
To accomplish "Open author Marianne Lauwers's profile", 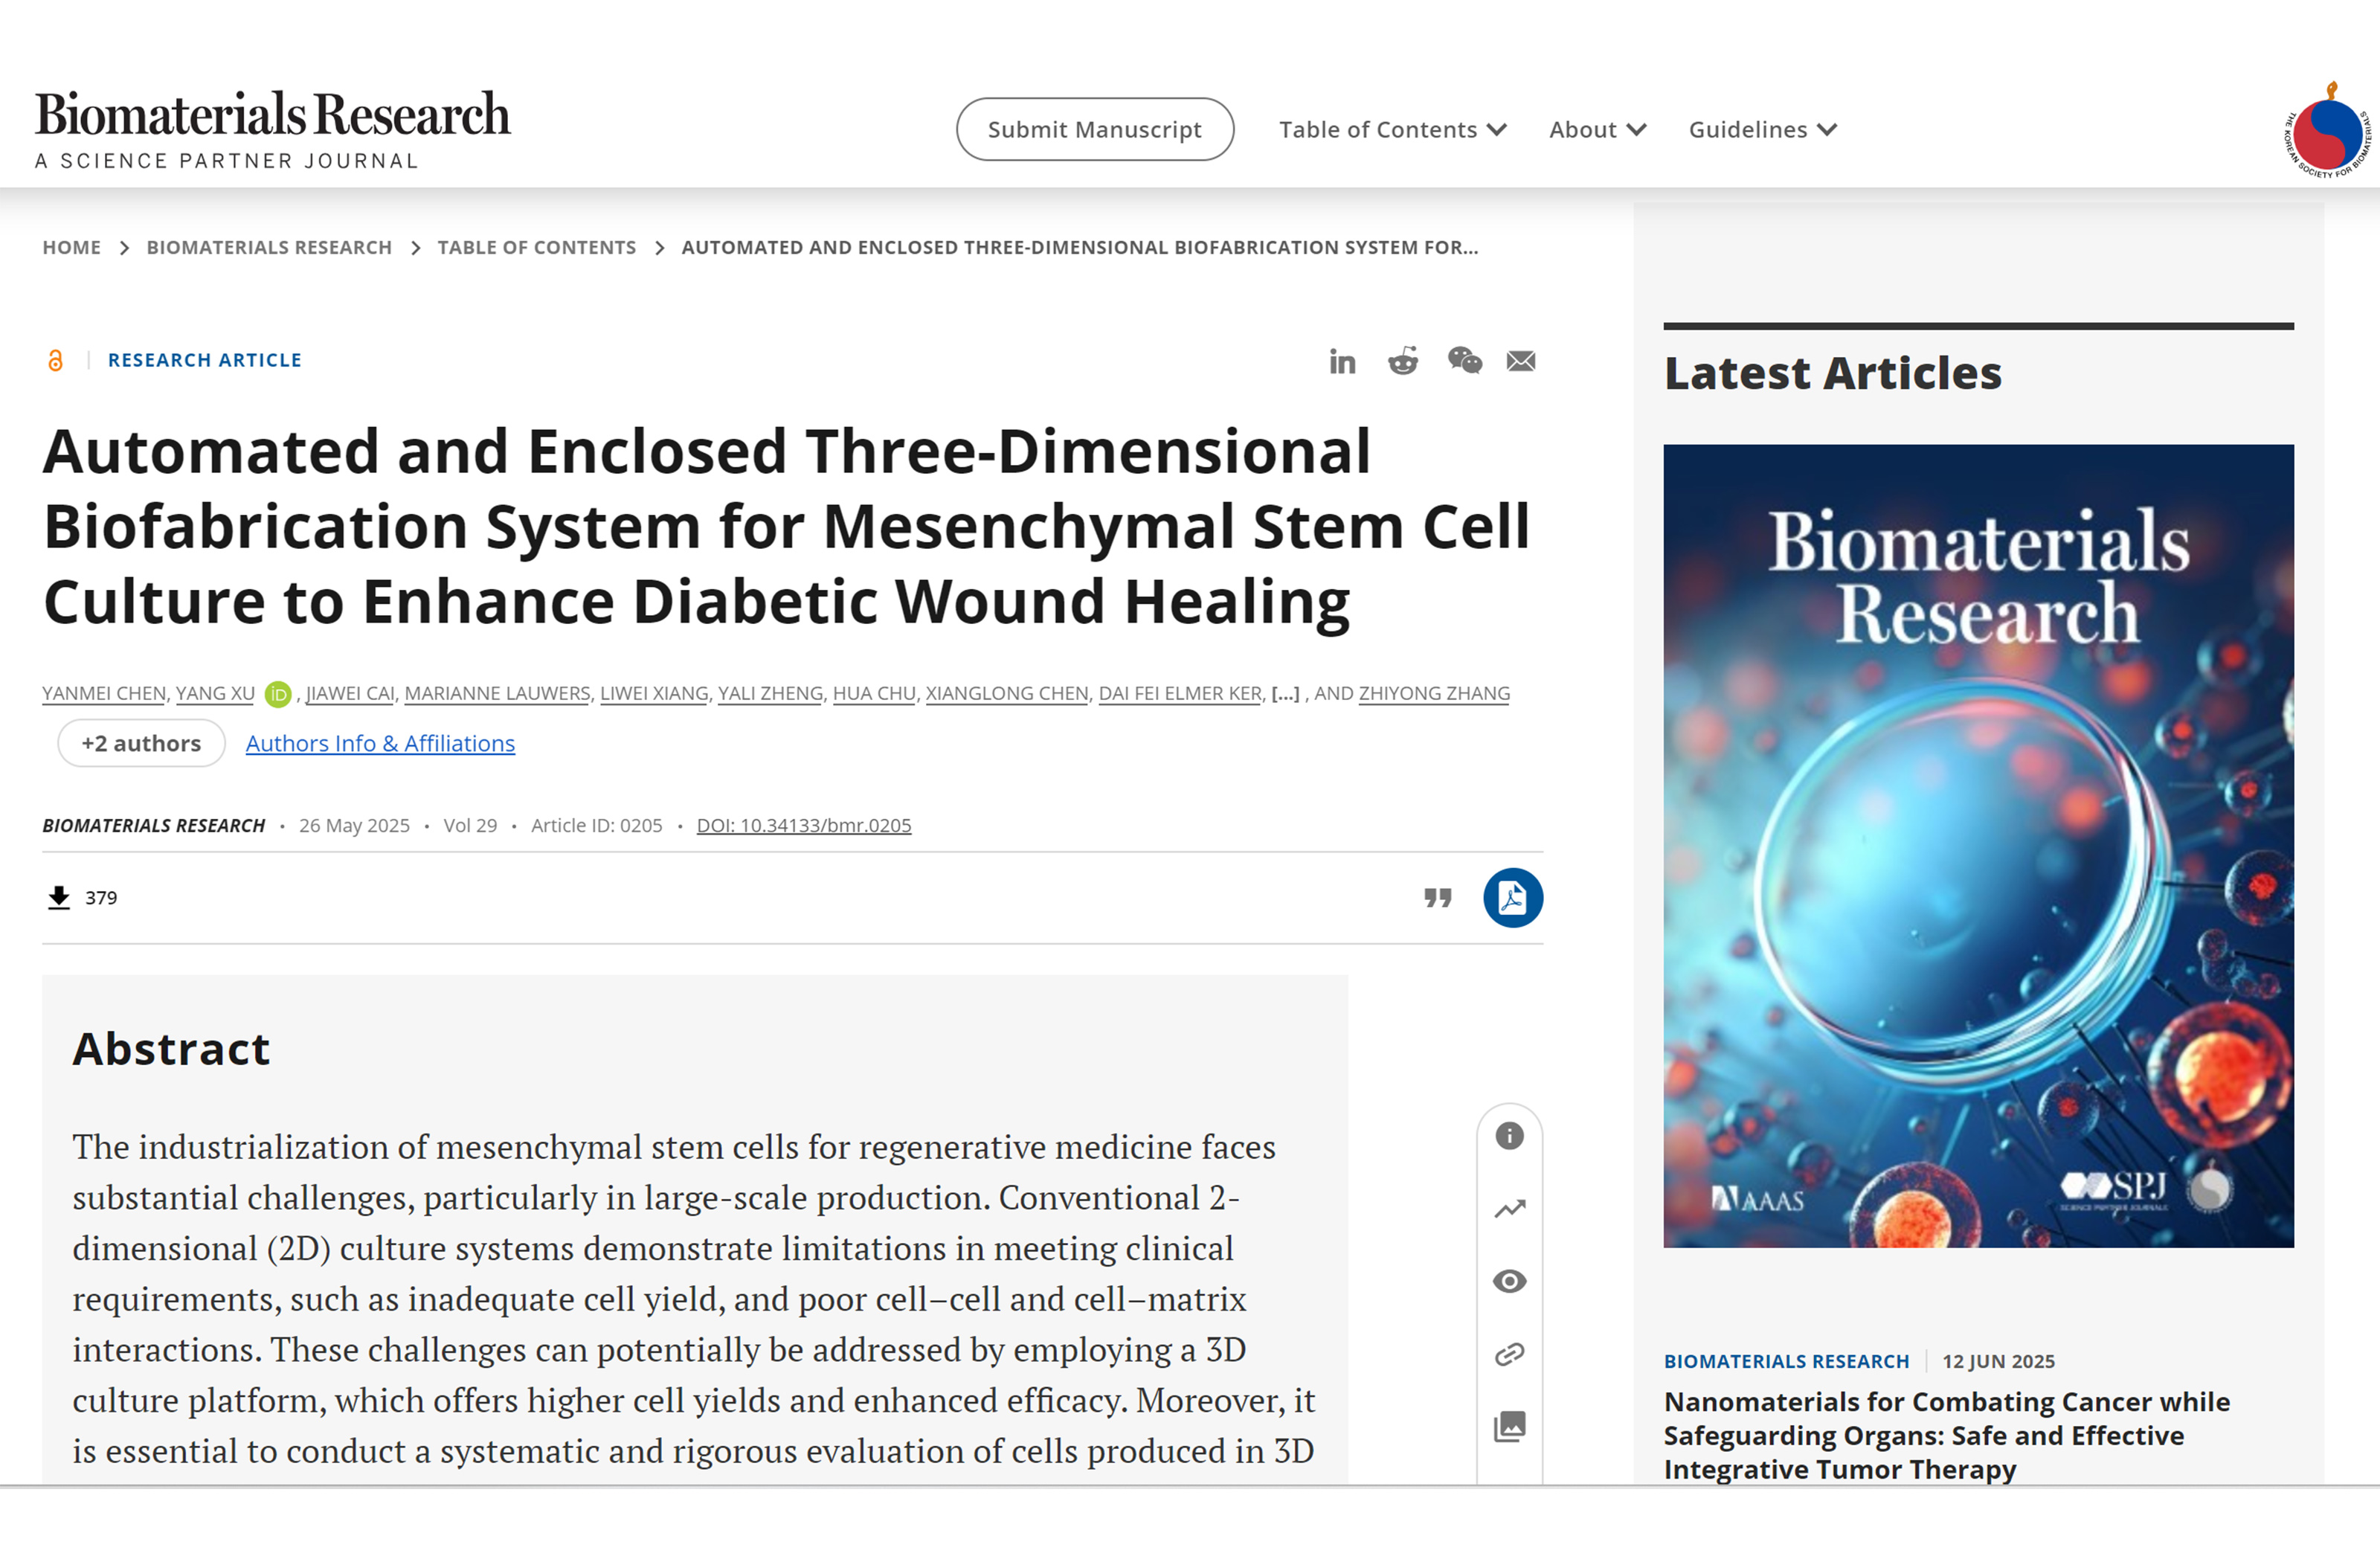I will point(497,693).
